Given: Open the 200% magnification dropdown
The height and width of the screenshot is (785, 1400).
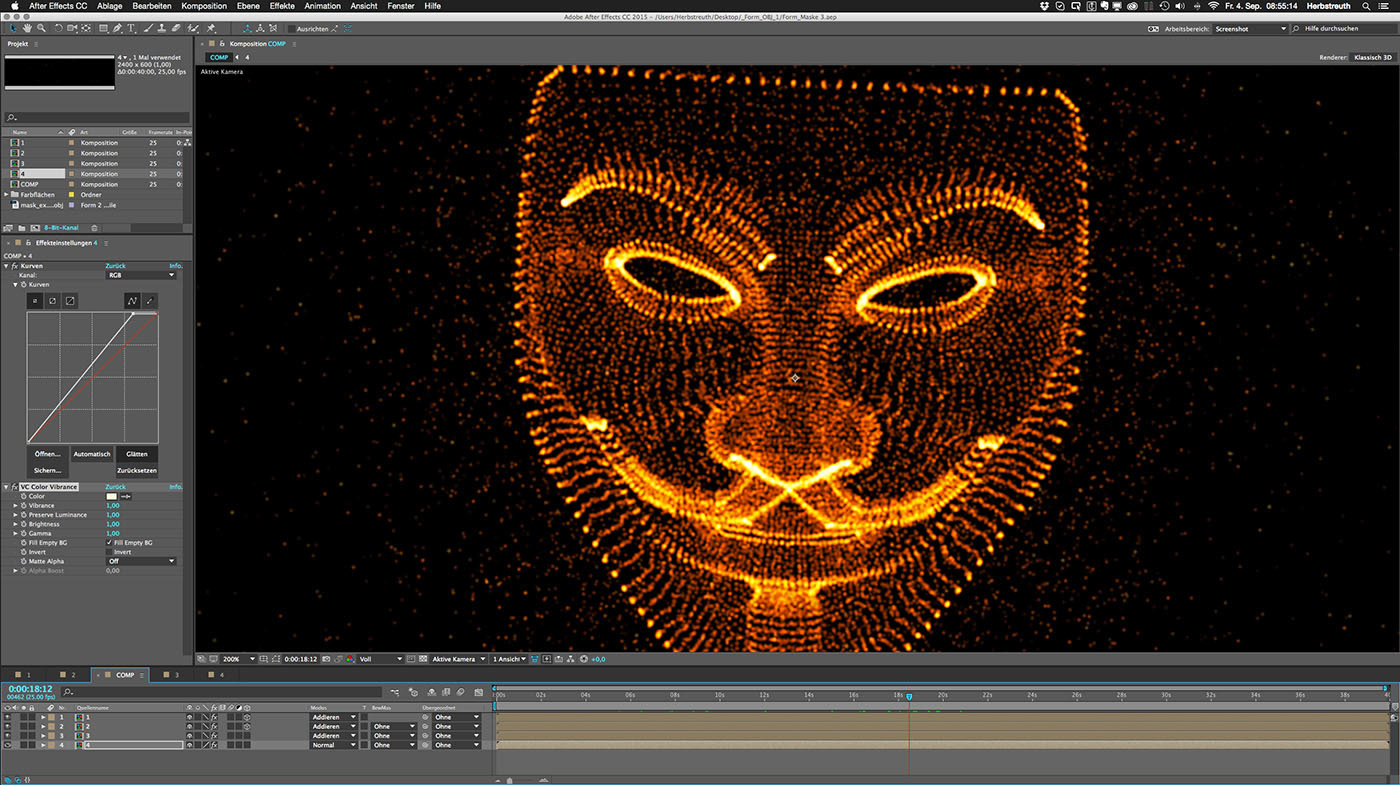Looking at the screenshot, I should tap(238, 659).
